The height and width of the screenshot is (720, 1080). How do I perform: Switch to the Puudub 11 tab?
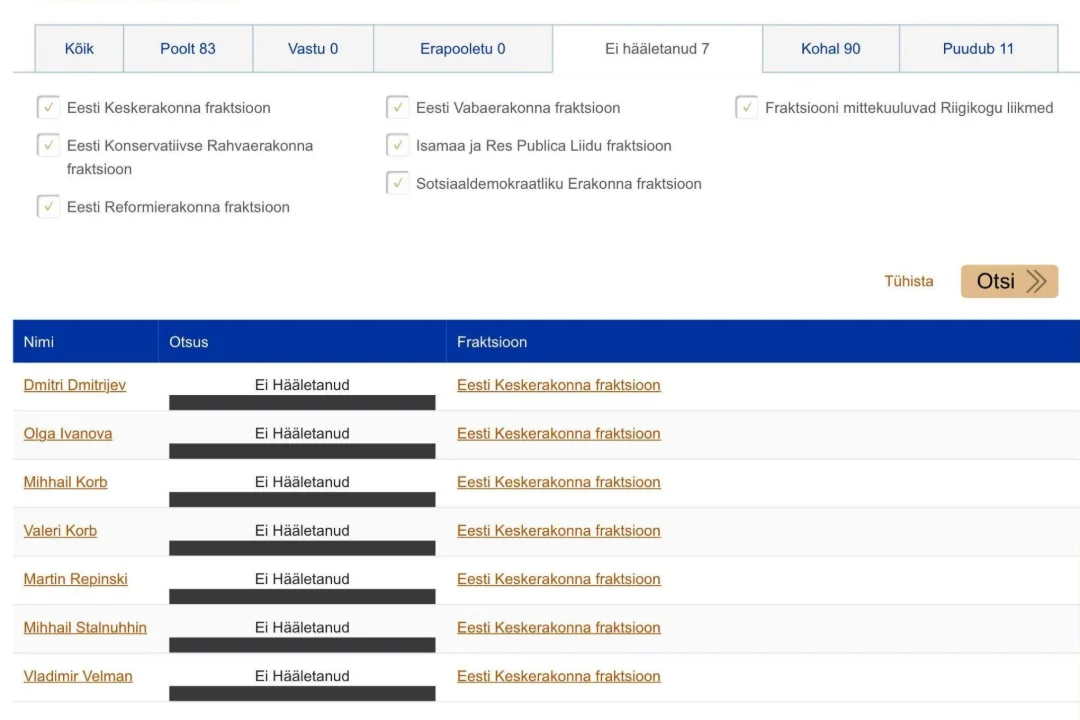(x=978, y=49)
